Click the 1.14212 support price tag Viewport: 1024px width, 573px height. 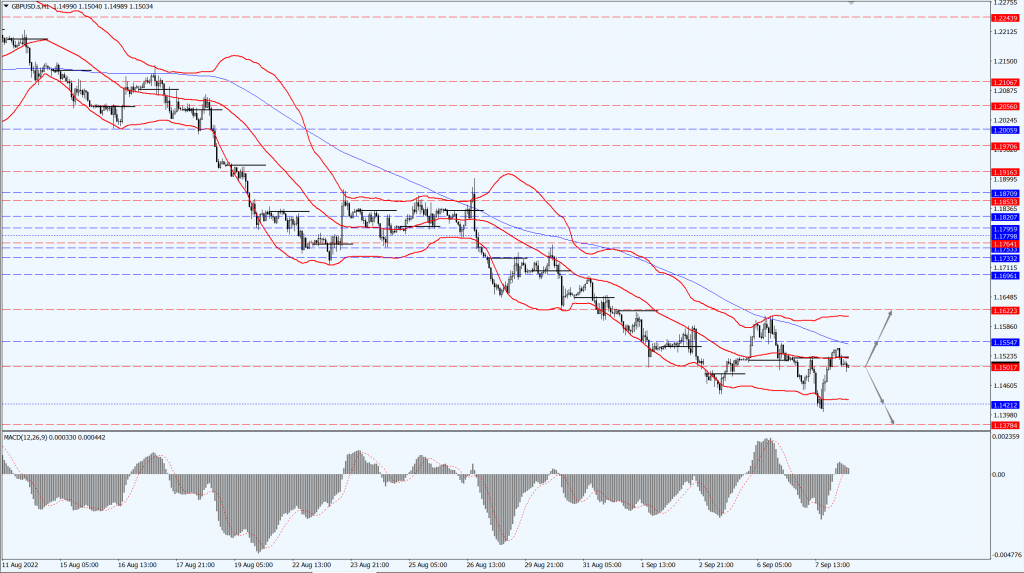tap(1005, 405)
